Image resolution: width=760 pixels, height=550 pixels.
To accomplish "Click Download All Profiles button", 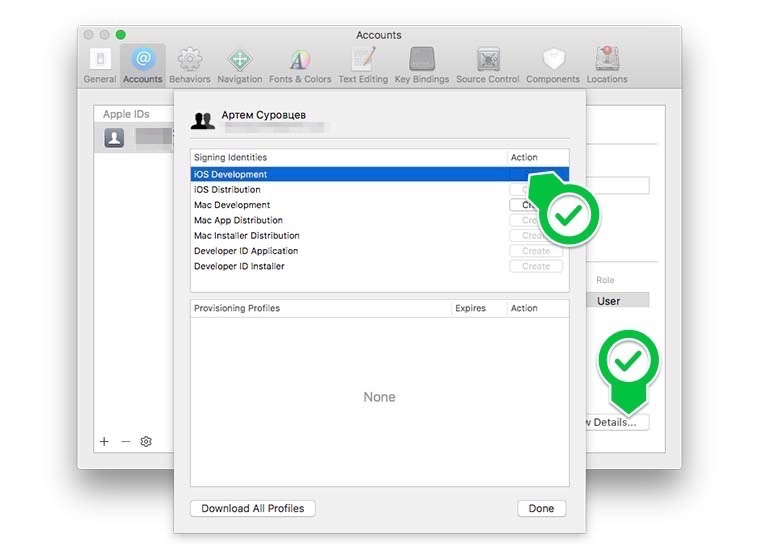I will (253, 508).
